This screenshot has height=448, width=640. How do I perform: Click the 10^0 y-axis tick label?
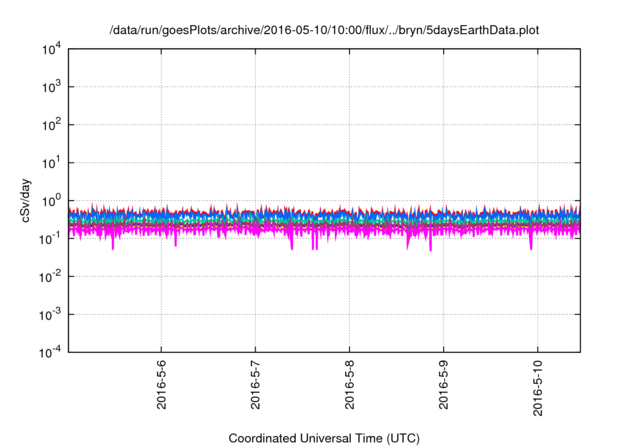[x=51, y=201]
